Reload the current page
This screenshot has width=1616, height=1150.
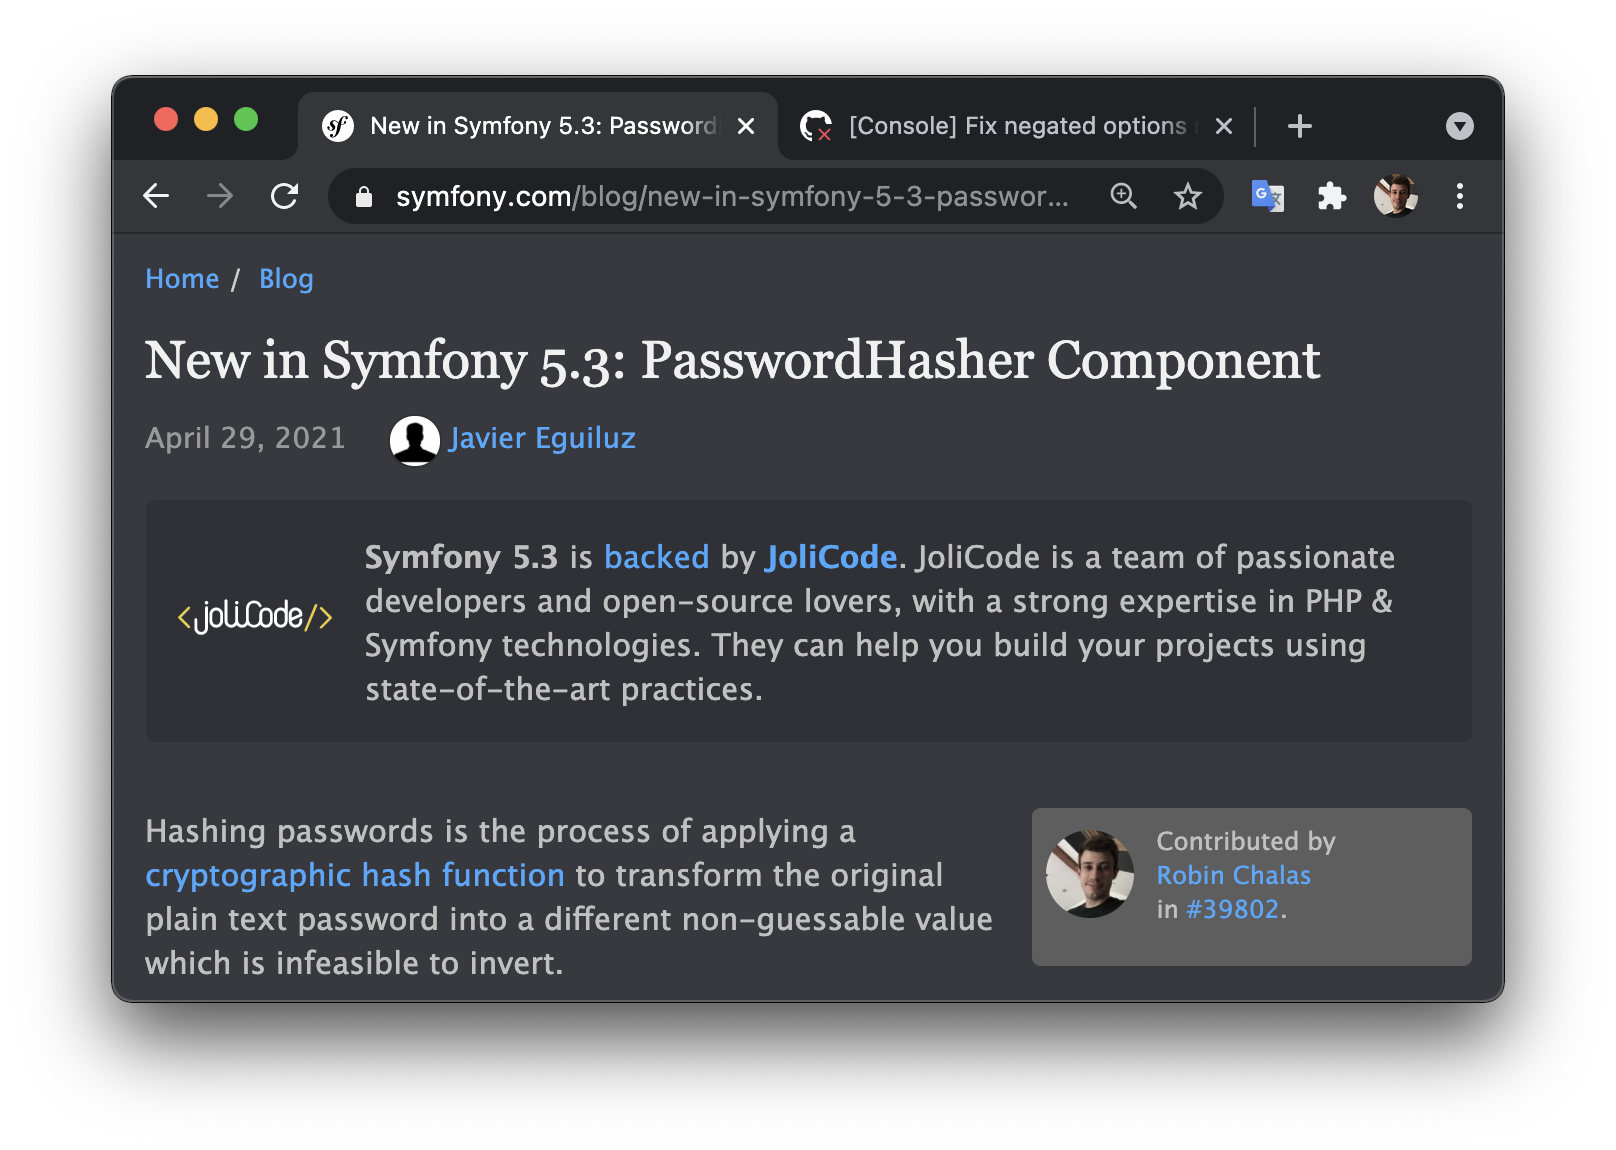pyautogui.click(x=285, y=196)
